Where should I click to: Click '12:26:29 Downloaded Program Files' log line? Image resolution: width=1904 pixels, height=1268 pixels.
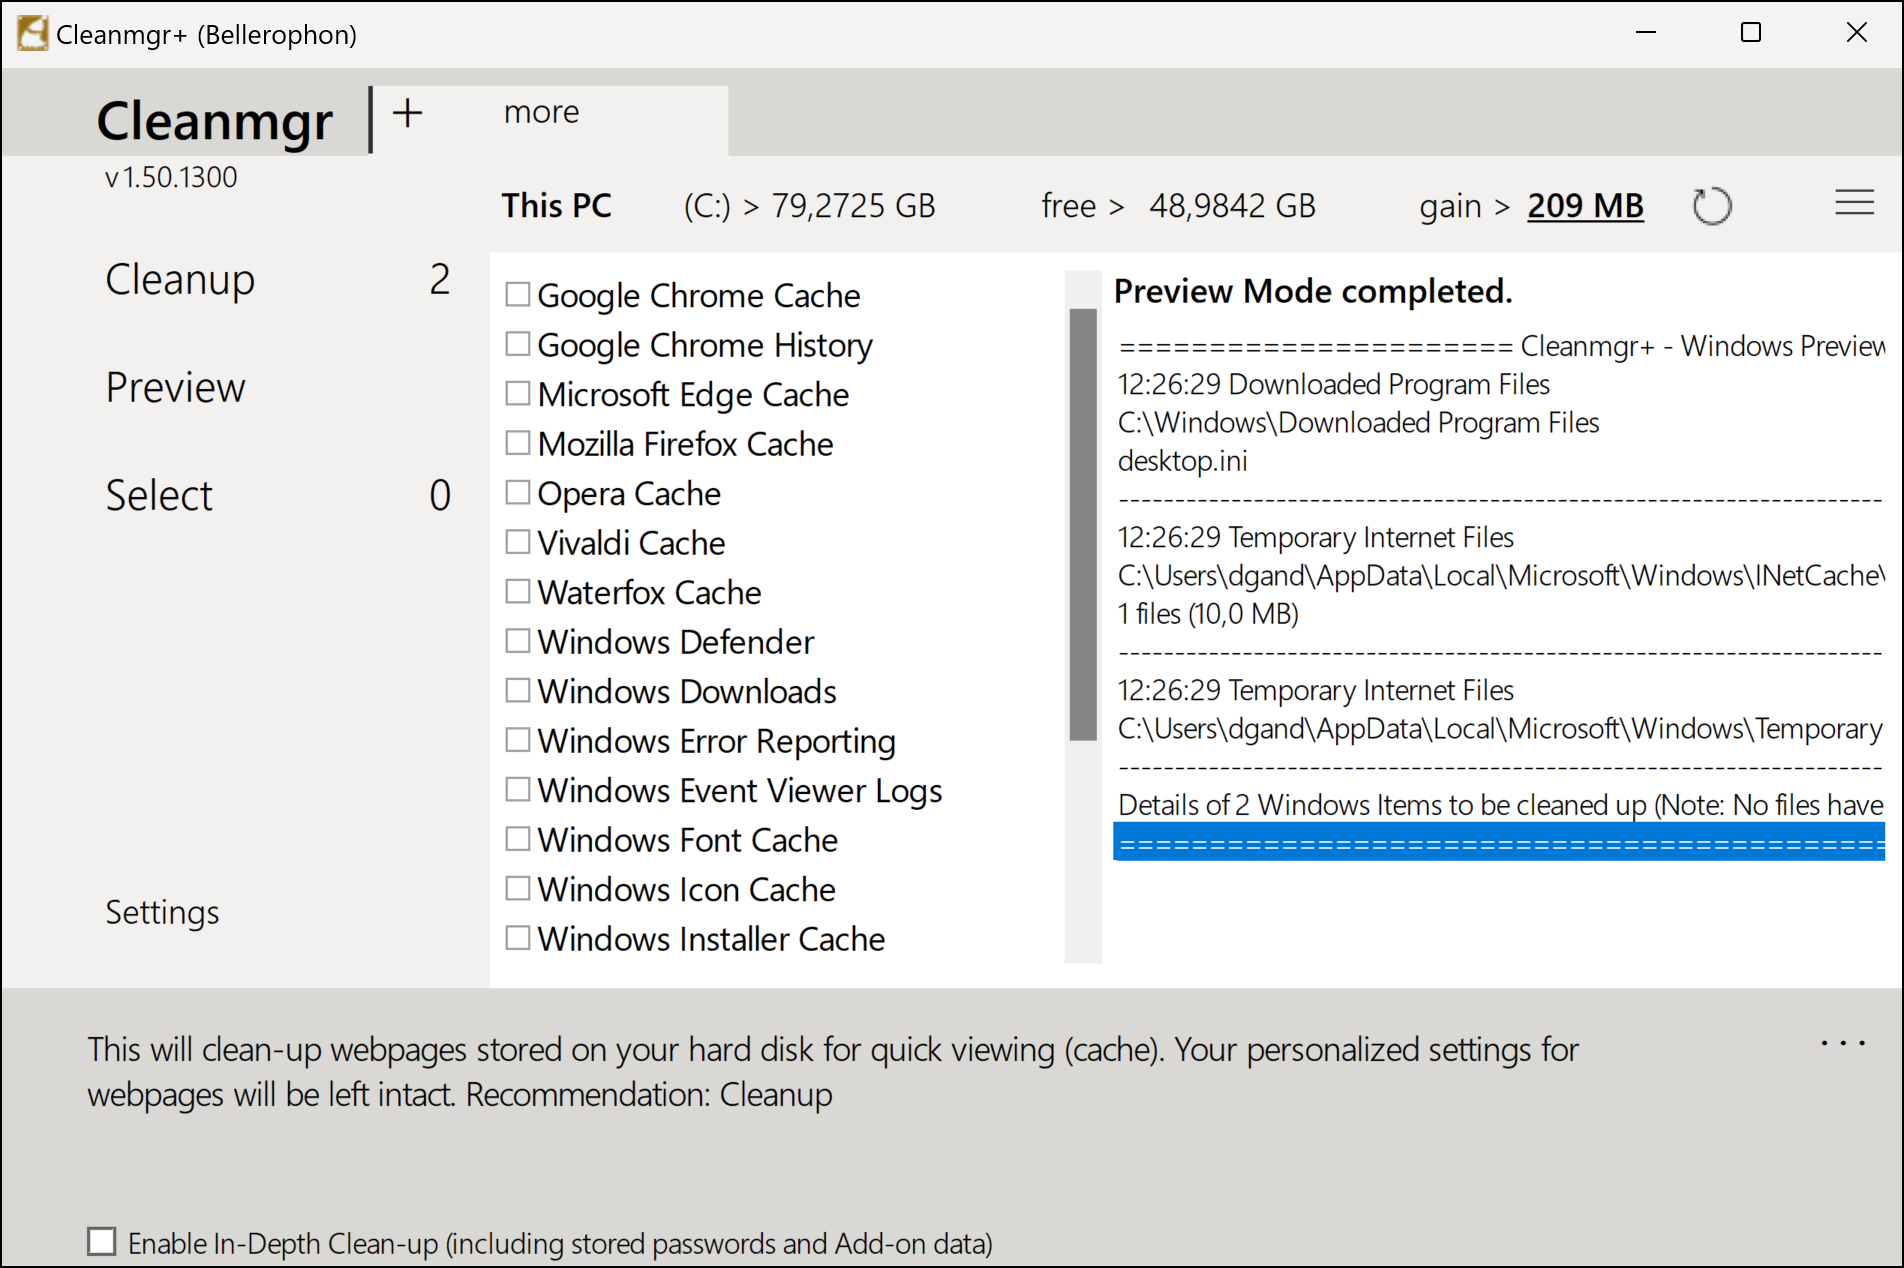pos(1333,384)
